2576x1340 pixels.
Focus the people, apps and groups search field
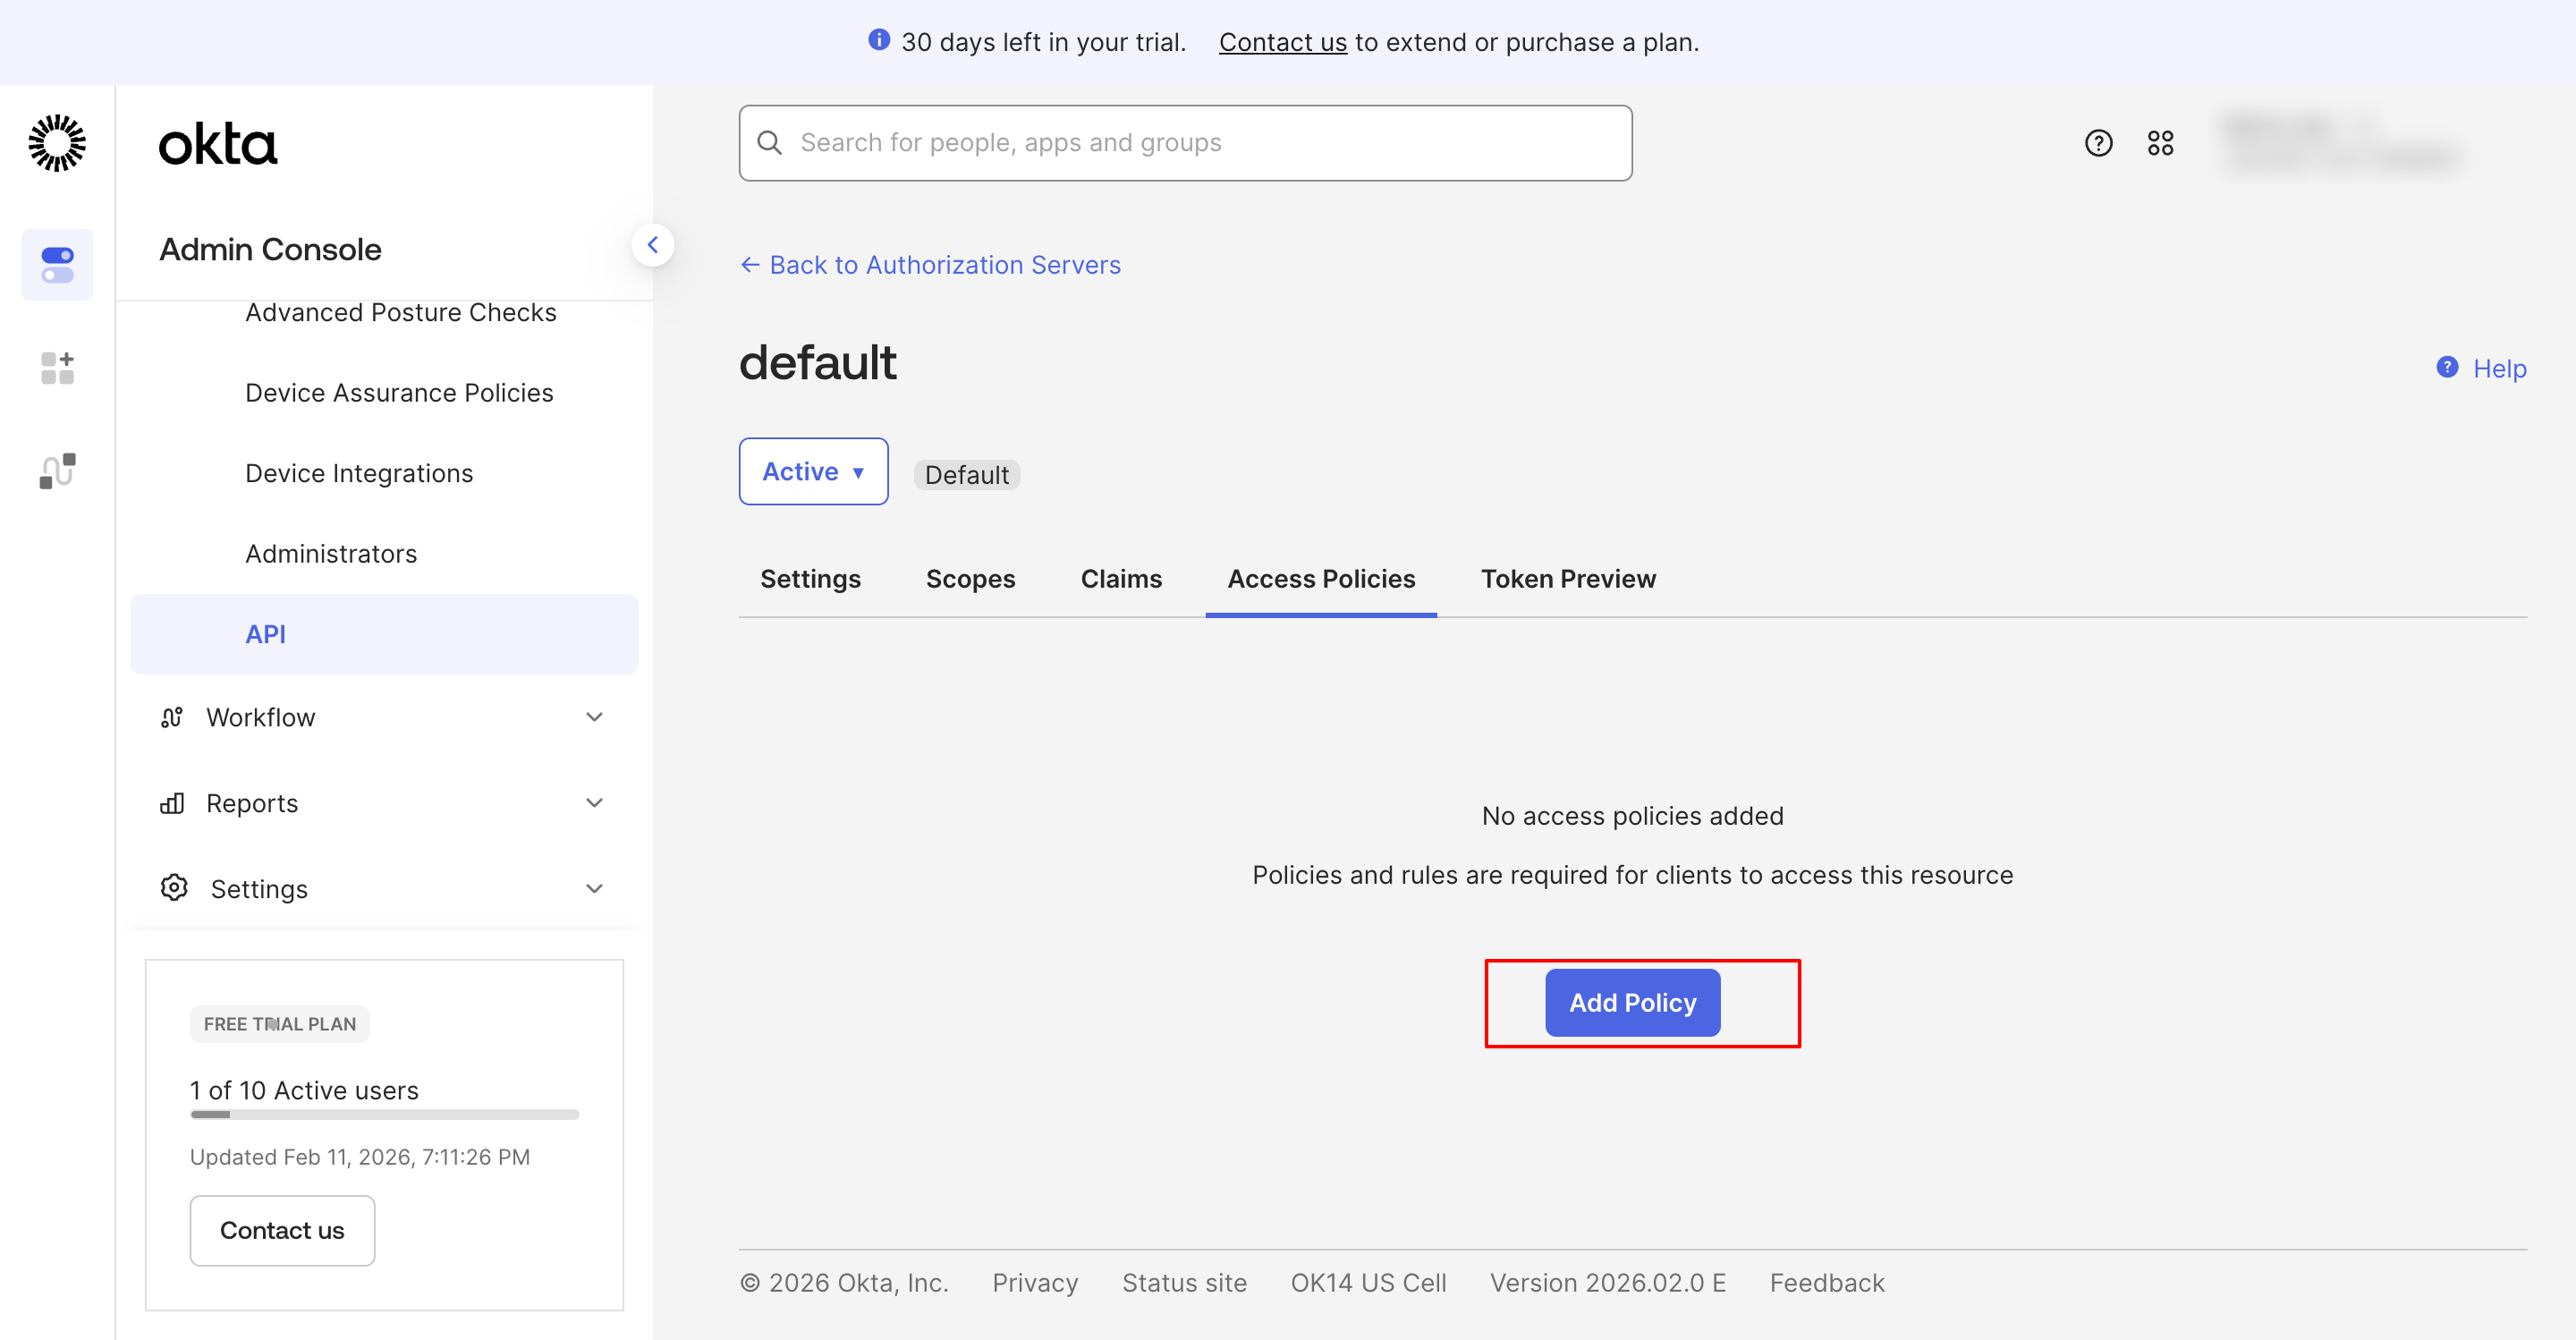(1185, 143)
